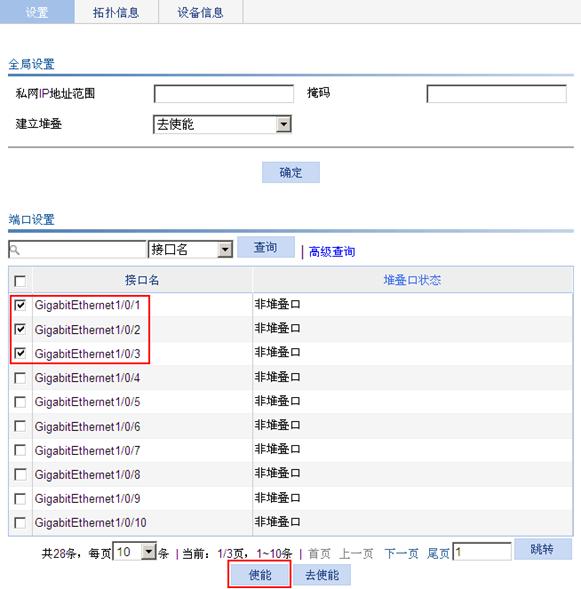This screenshot has height=589, width=581.
Task: Go to the 下一页 link
Action: pos(401,554)
